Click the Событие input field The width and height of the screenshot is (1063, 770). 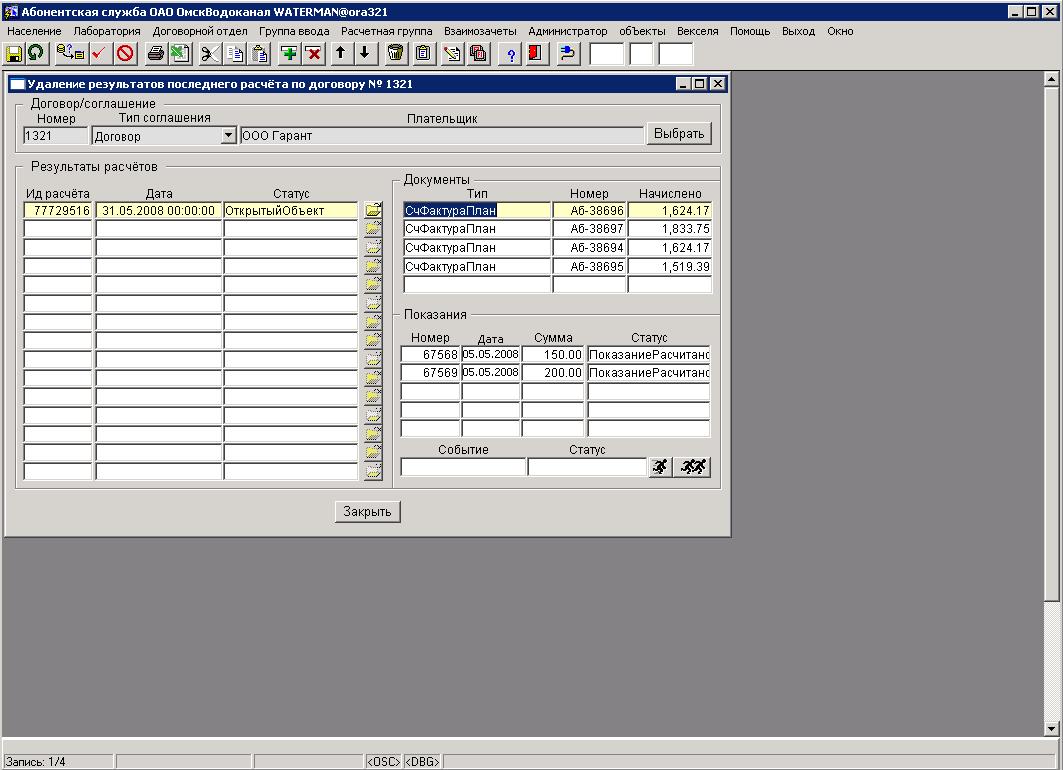[x=463, y=467]
